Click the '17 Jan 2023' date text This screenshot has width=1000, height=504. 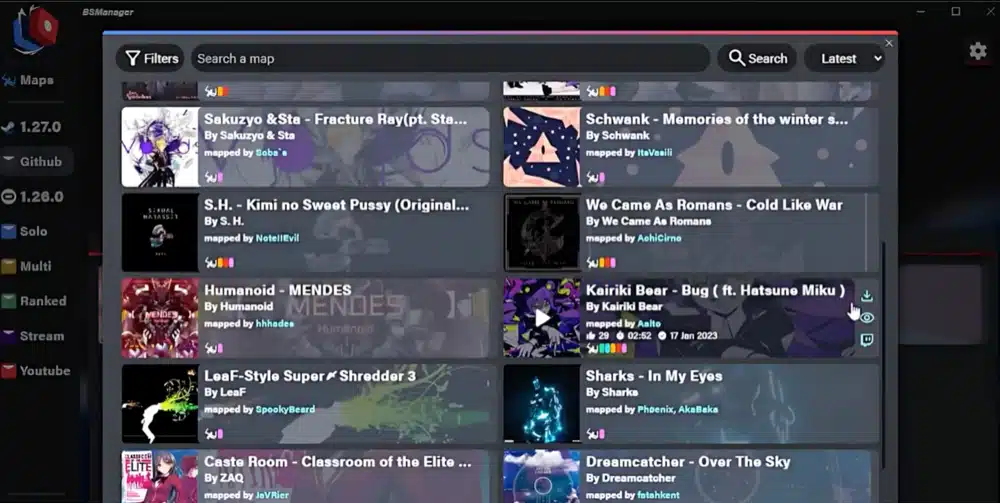pos(693,336)
